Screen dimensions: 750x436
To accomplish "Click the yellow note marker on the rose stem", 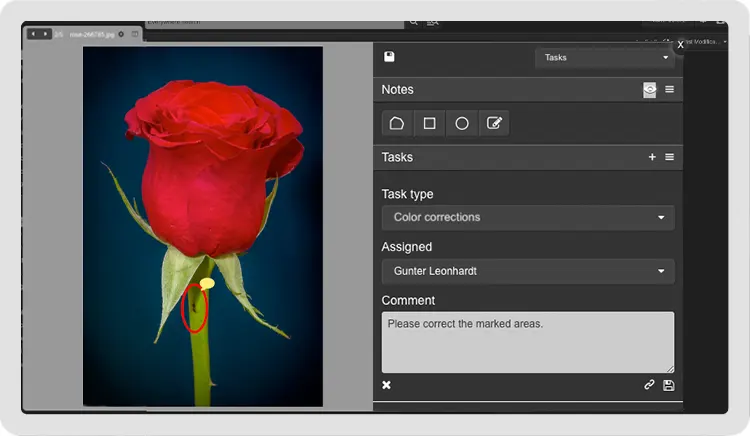I will pyautogui.click(x=207, y=284).
